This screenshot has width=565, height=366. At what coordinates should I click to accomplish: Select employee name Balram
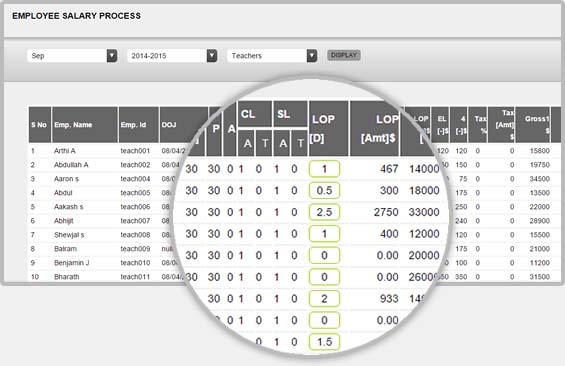point(65,249)
